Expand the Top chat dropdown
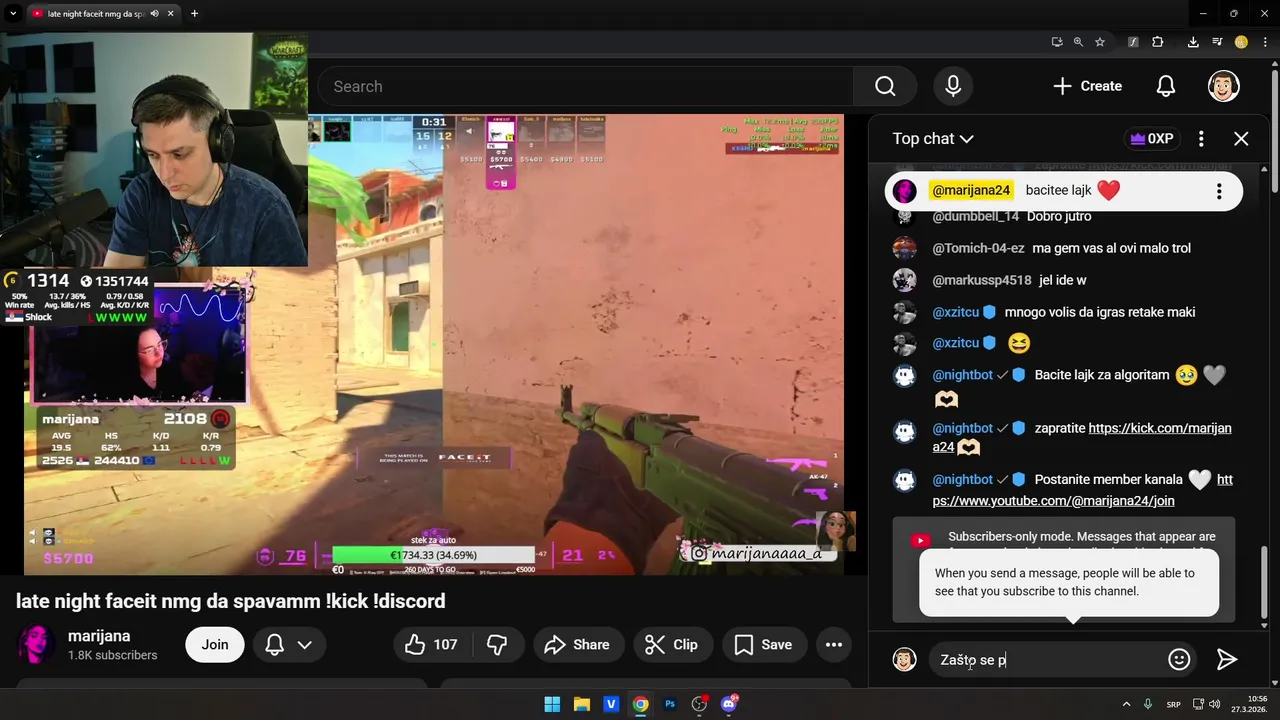 pyautogui.click(x=932, y=139)
